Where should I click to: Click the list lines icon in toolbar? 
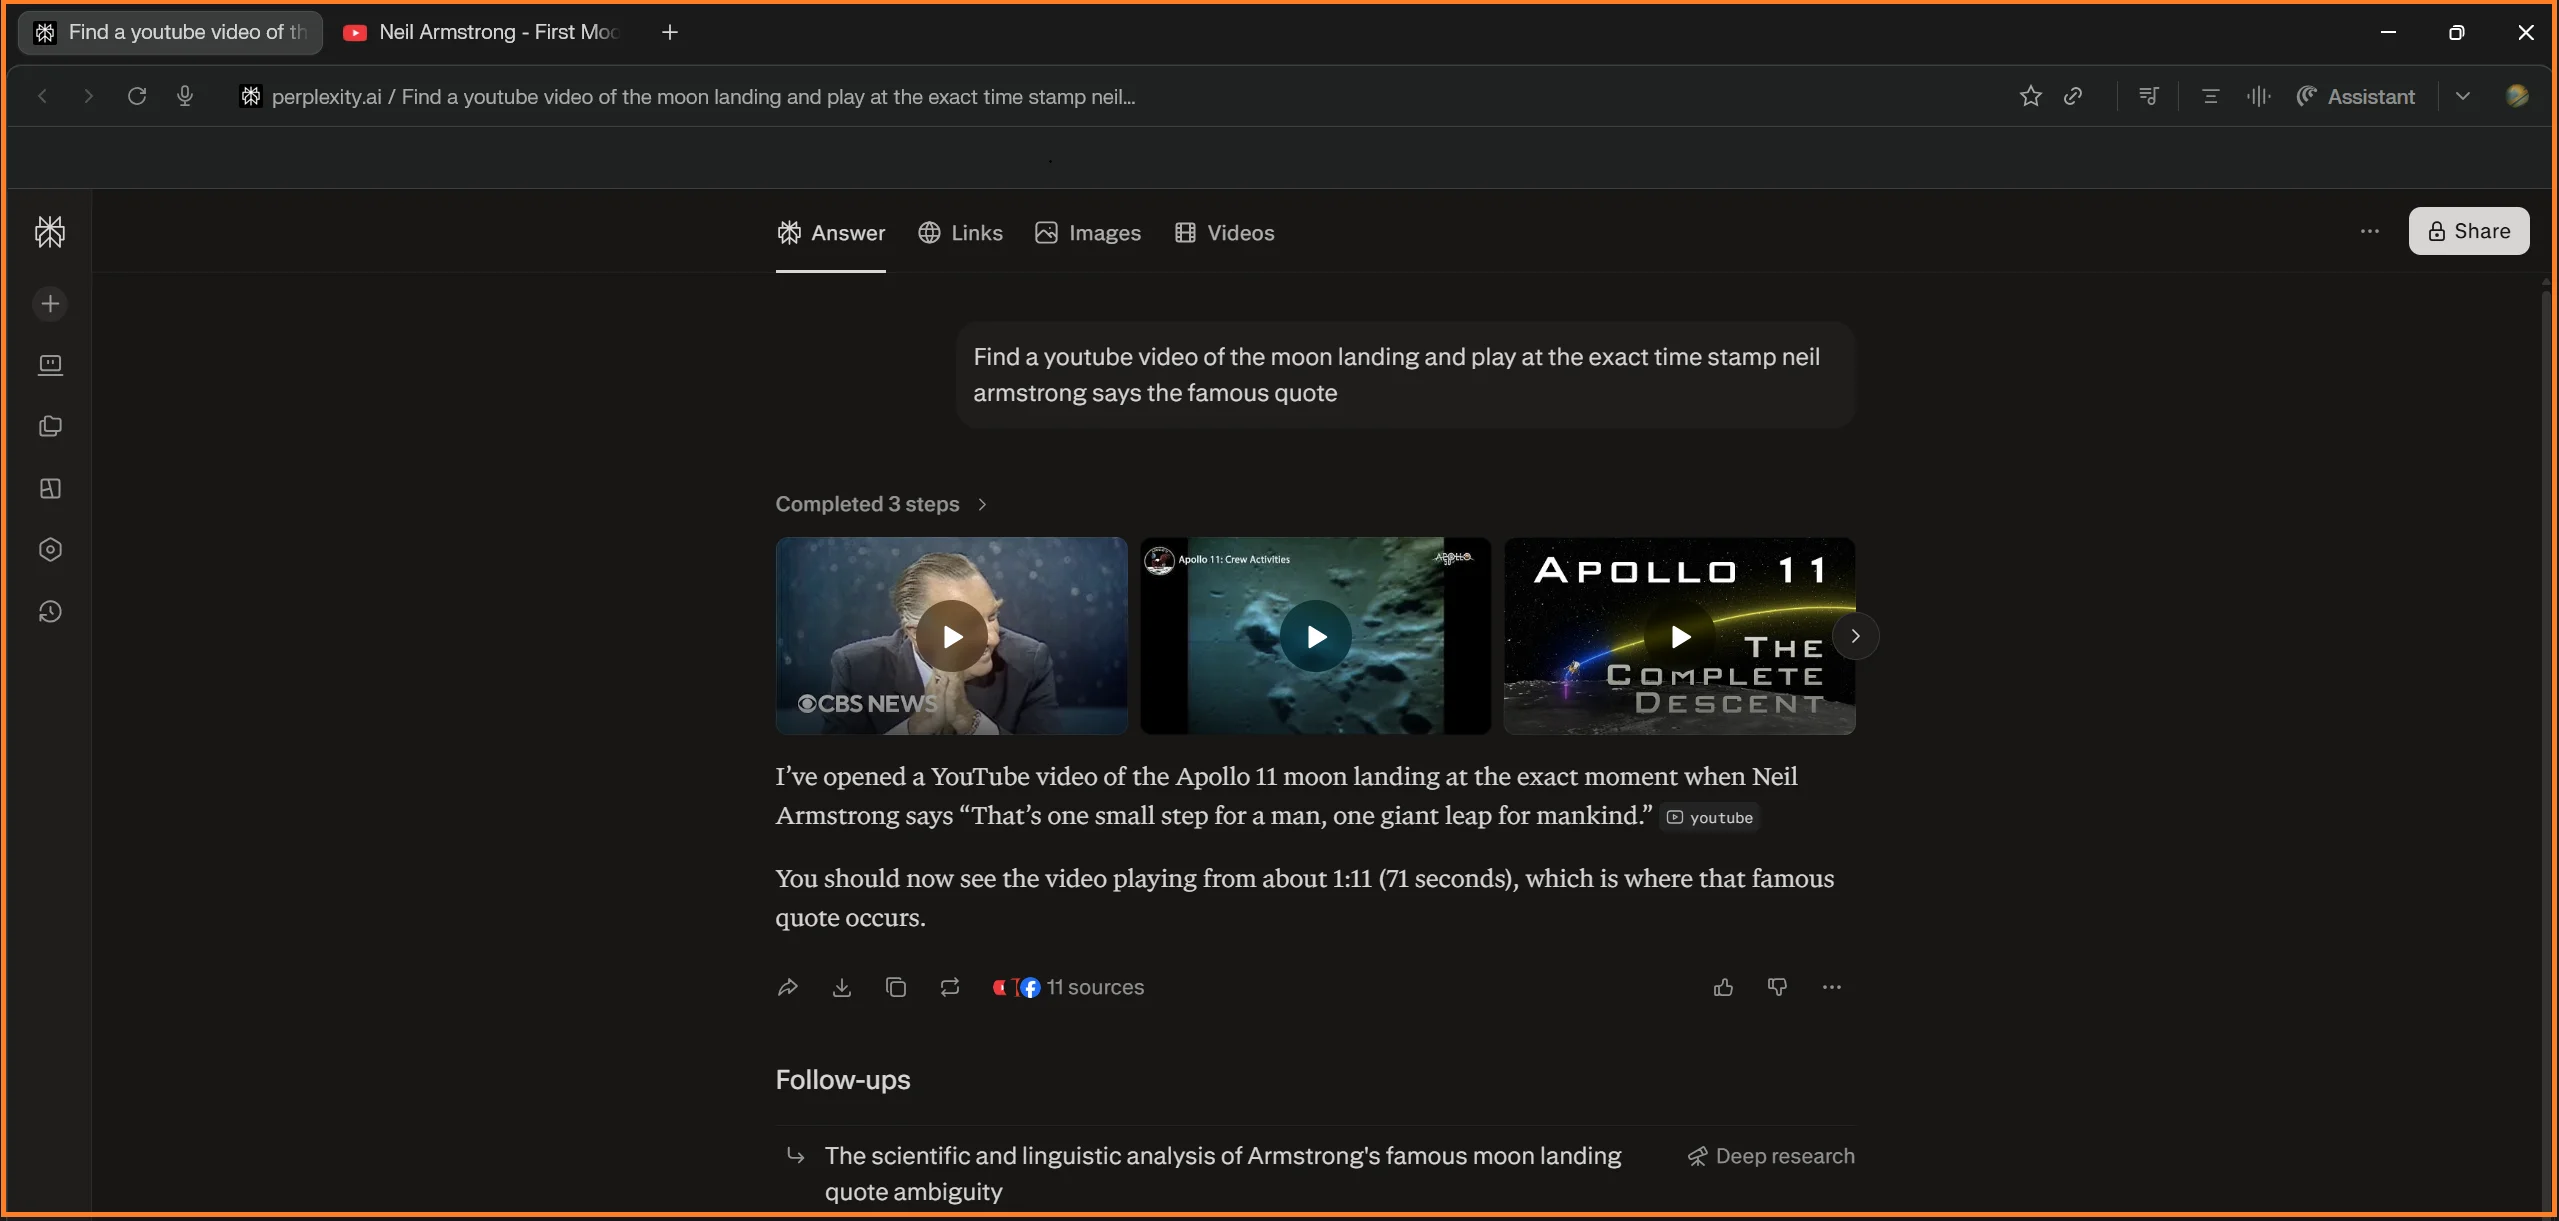[x=2210, y=96]
